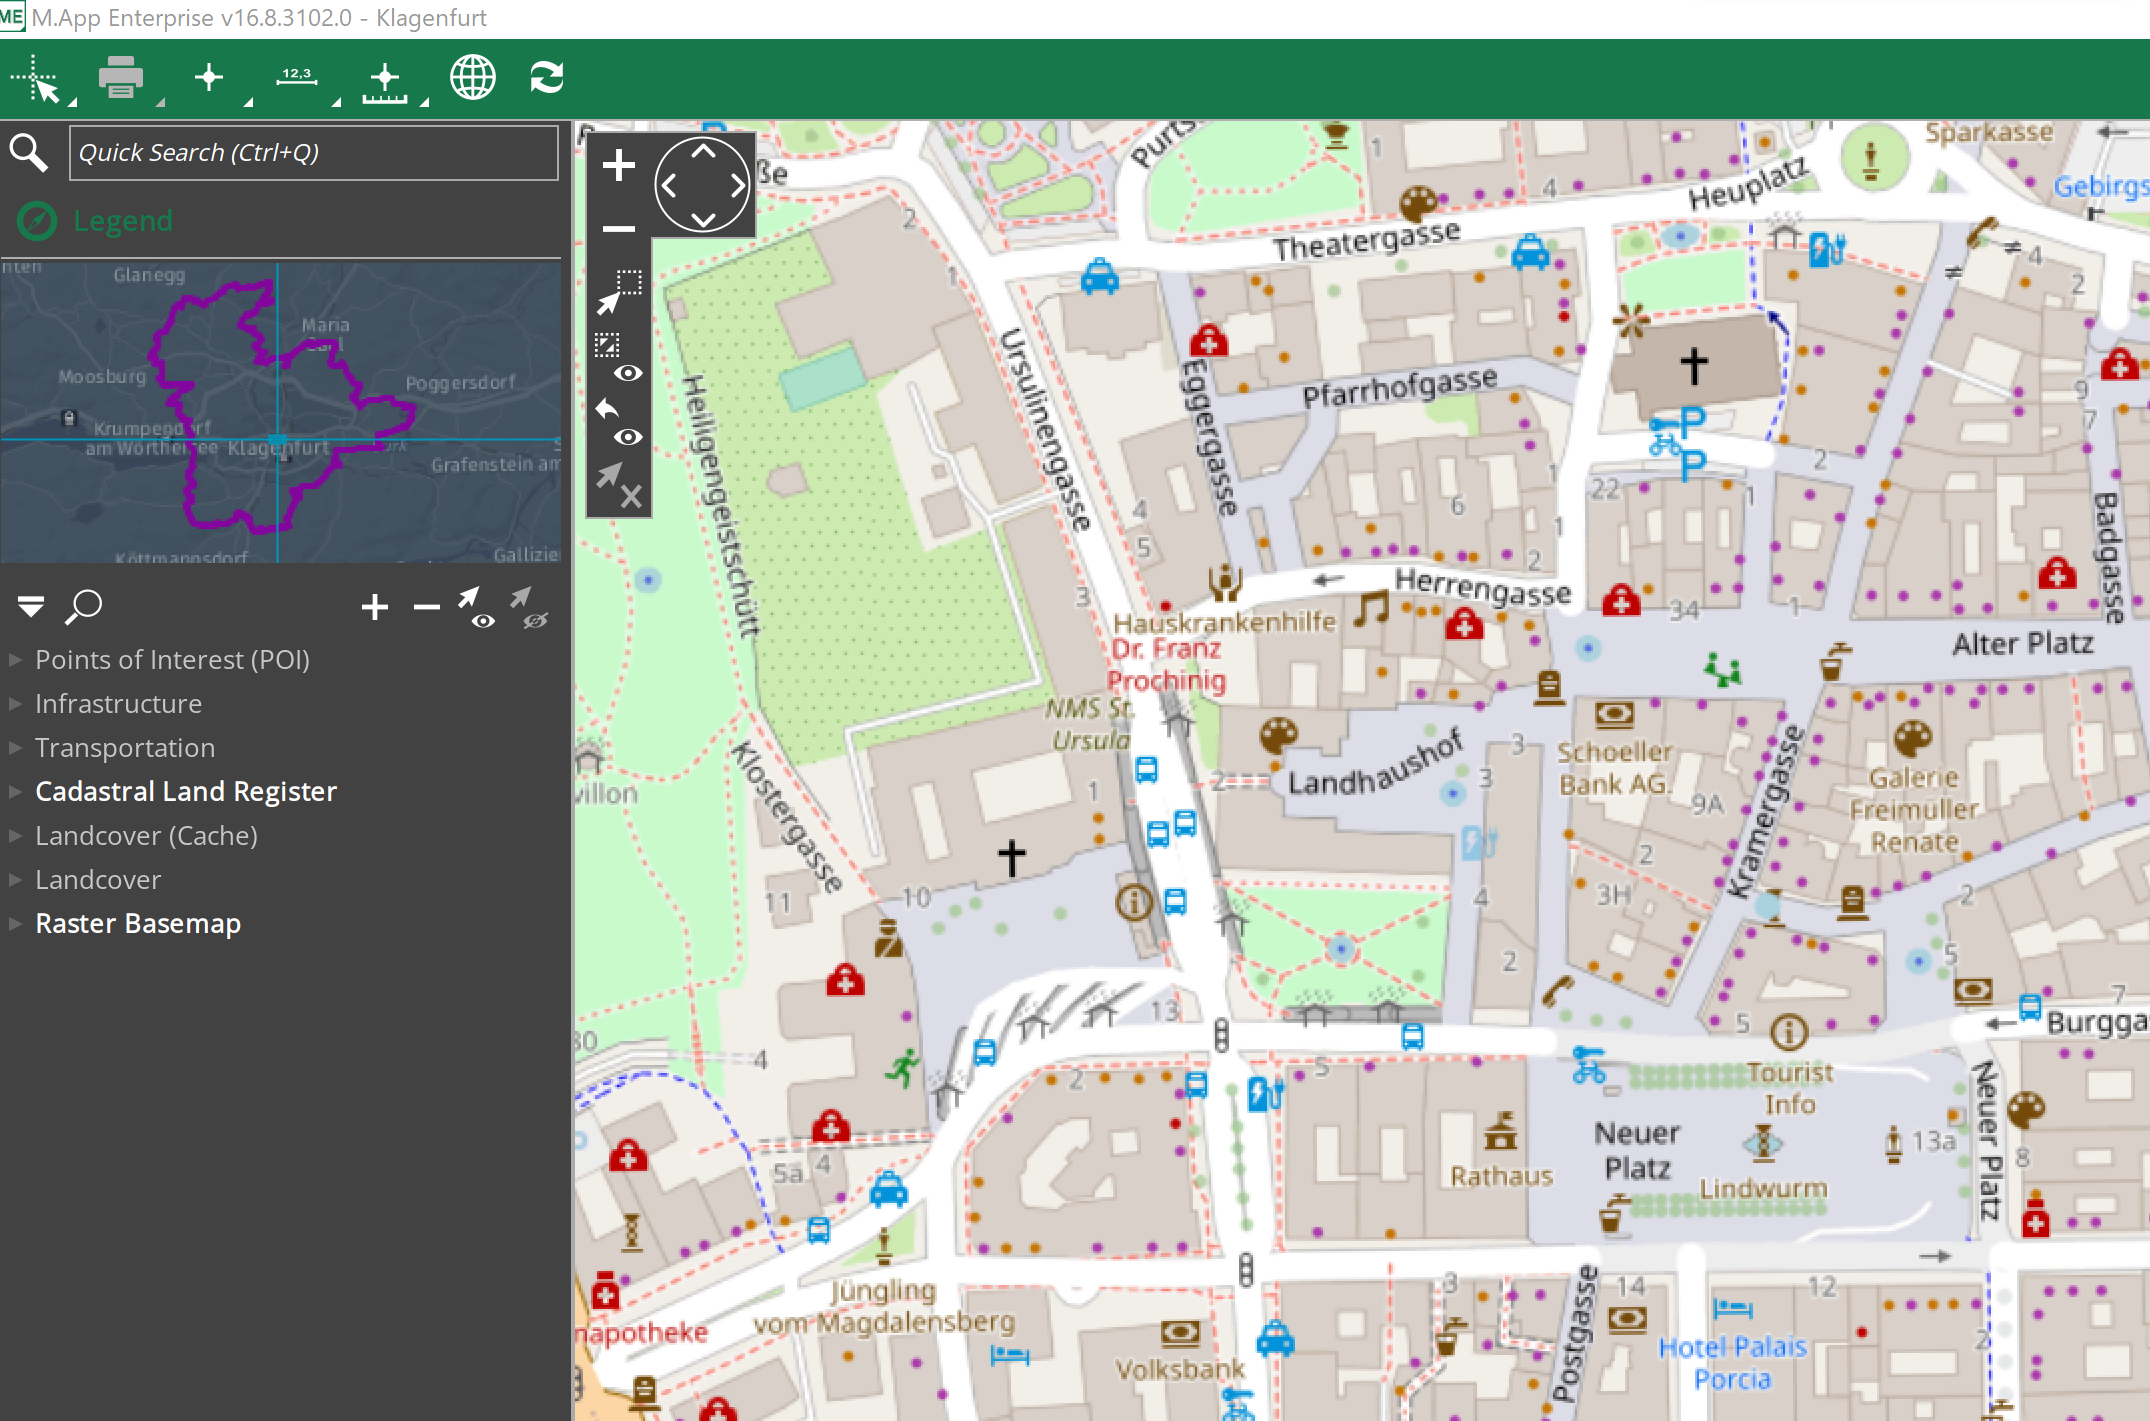2150x1421 pixels.
Task: Select Cadastral Land Register layer
Action: (186, 791)
